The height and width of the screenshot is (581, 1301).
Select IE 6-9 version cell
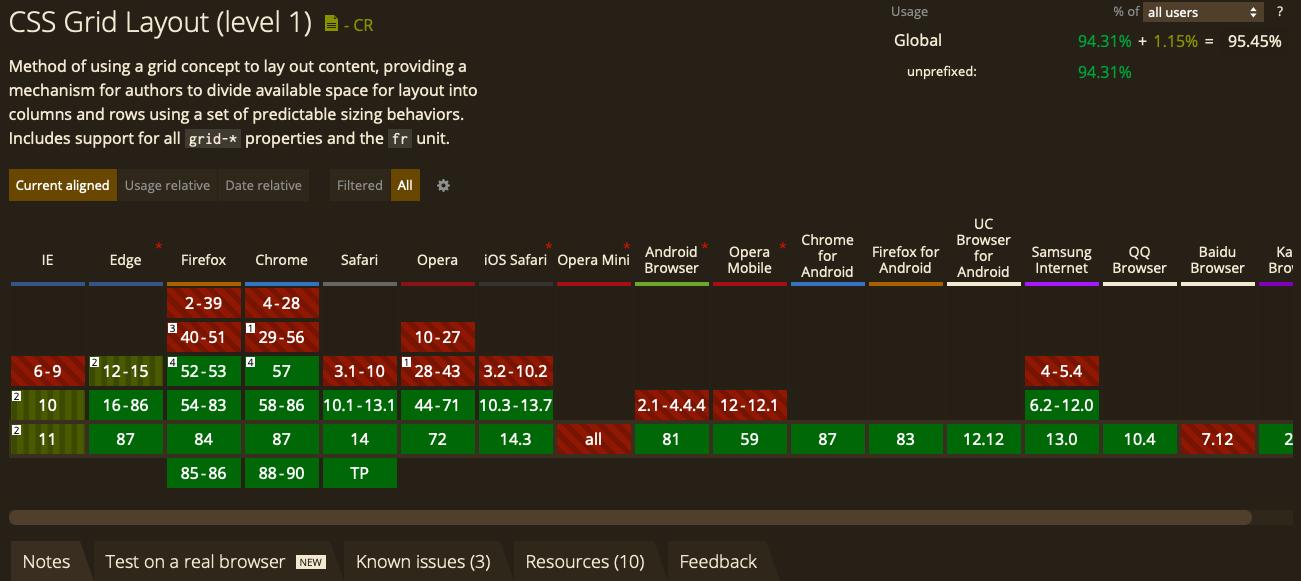[x=48, y=372]
